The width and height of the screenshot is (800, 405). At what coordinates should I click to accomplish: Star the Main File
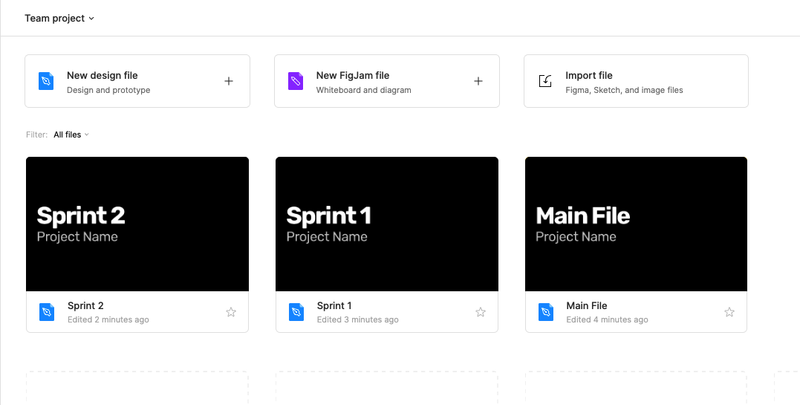[730, 312]
